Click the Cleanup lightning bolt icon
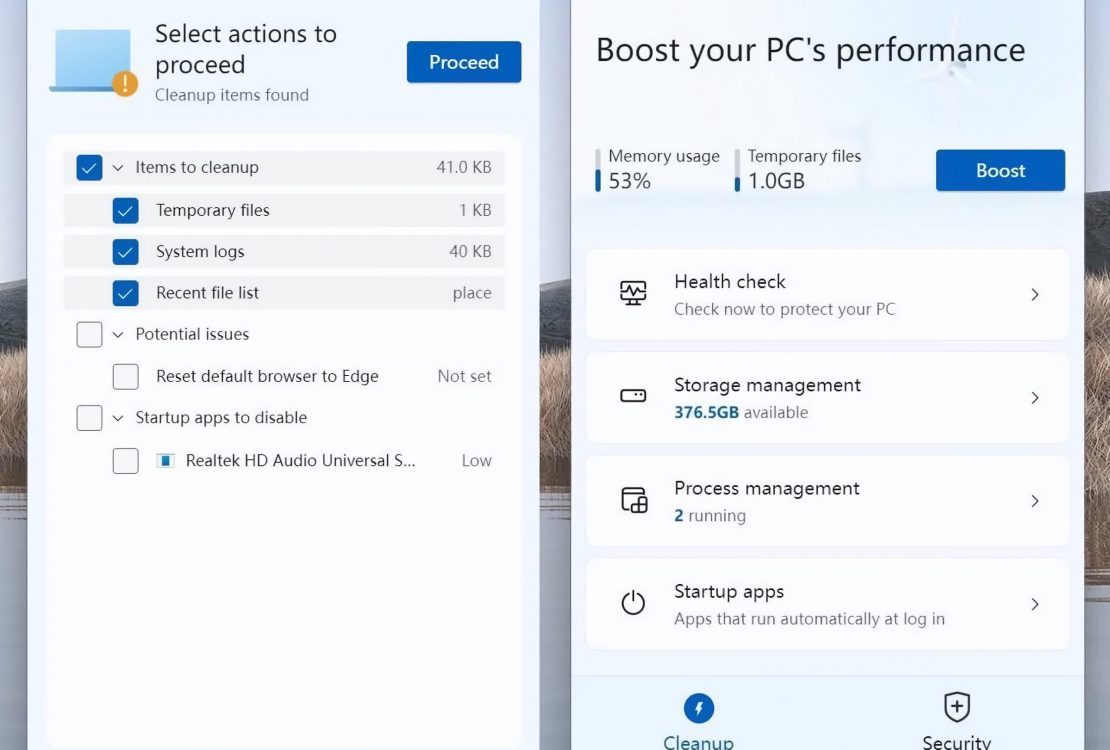This screenshot has height=750, width=1110. 699,708
